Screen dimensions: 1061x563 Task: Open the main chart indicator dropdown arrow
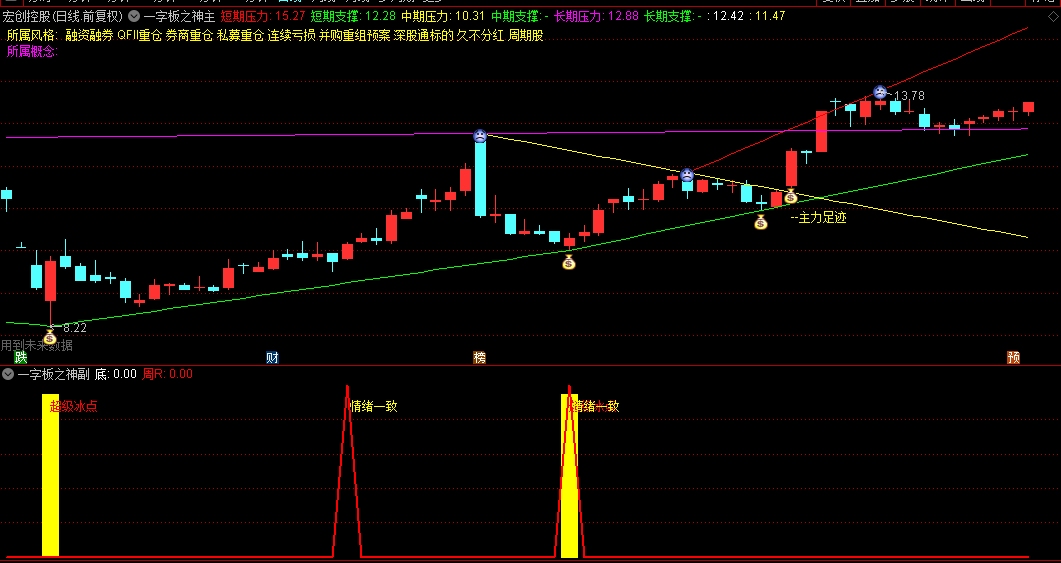134,16
